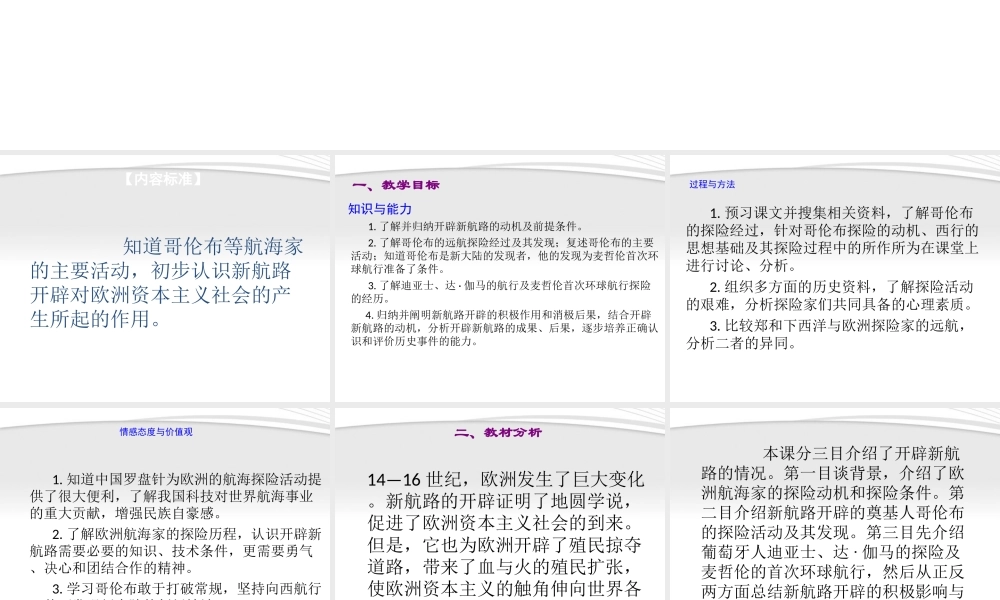Click paragraph starting 3. 了解迪亚士、达·伽马的航行
The height and width of the screenshot is (600, 1000).
pyautogui.click(x=501, y=291)
